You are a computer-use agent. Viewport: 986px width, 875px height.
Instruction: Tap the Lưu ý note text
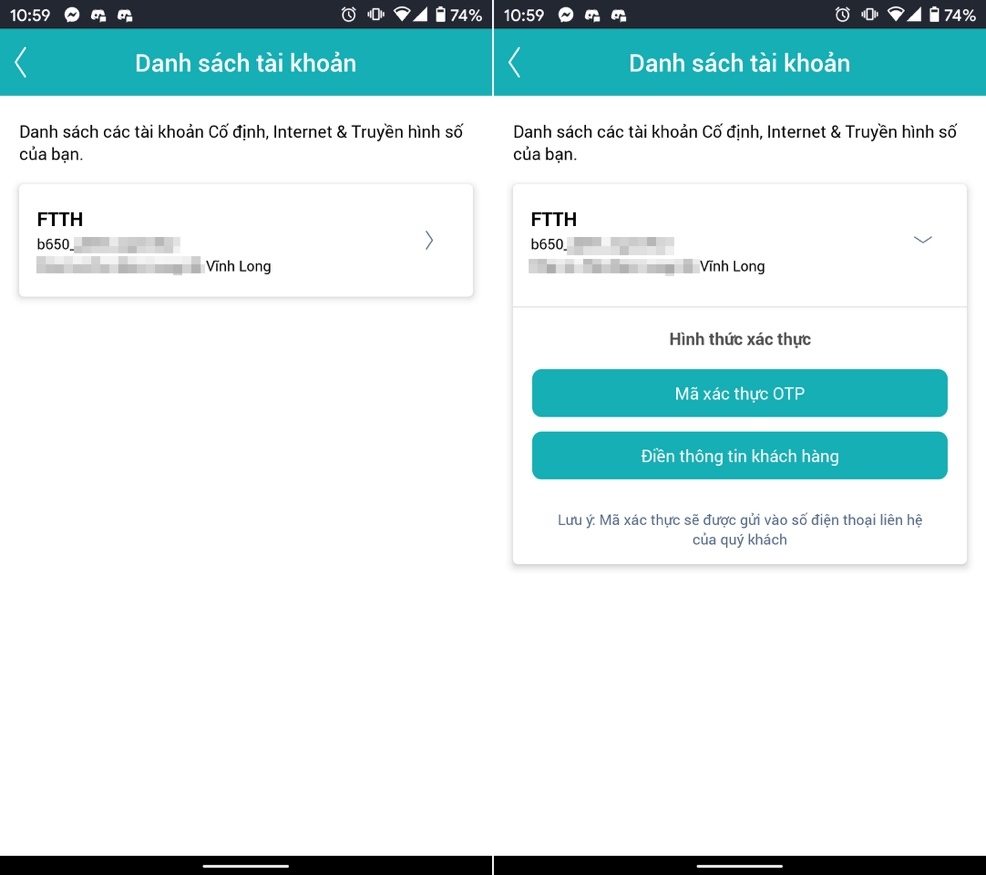click(739, 530)
